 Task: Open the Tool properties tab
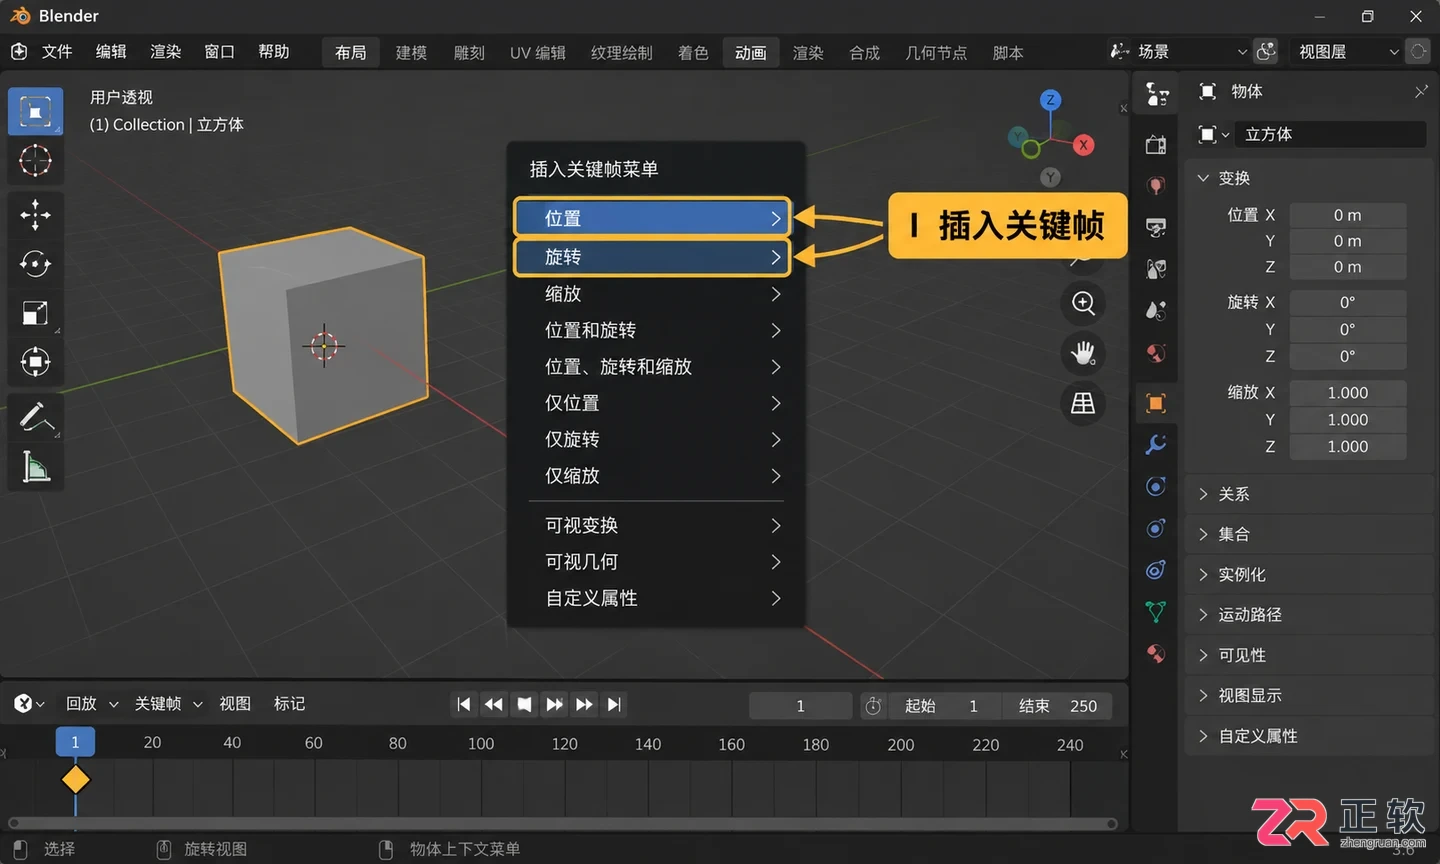tap(1157, 95)
